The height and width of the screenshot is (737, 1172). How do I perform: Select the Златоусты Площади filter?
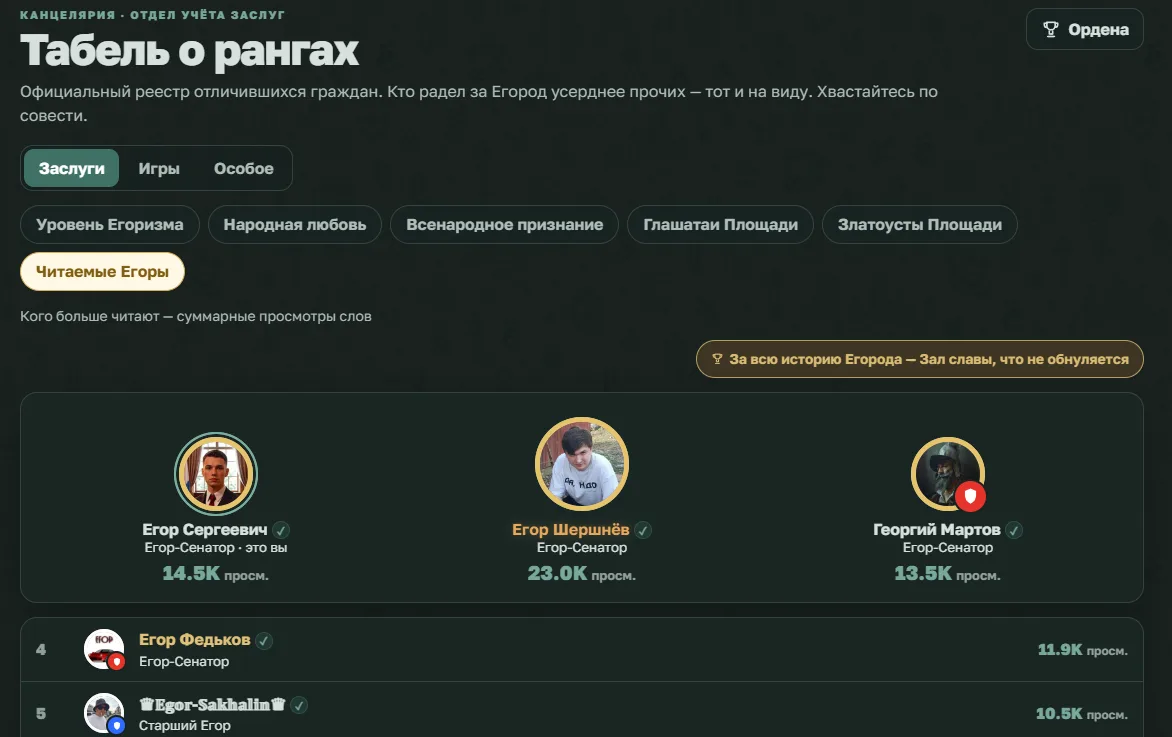tap(919, 224)
